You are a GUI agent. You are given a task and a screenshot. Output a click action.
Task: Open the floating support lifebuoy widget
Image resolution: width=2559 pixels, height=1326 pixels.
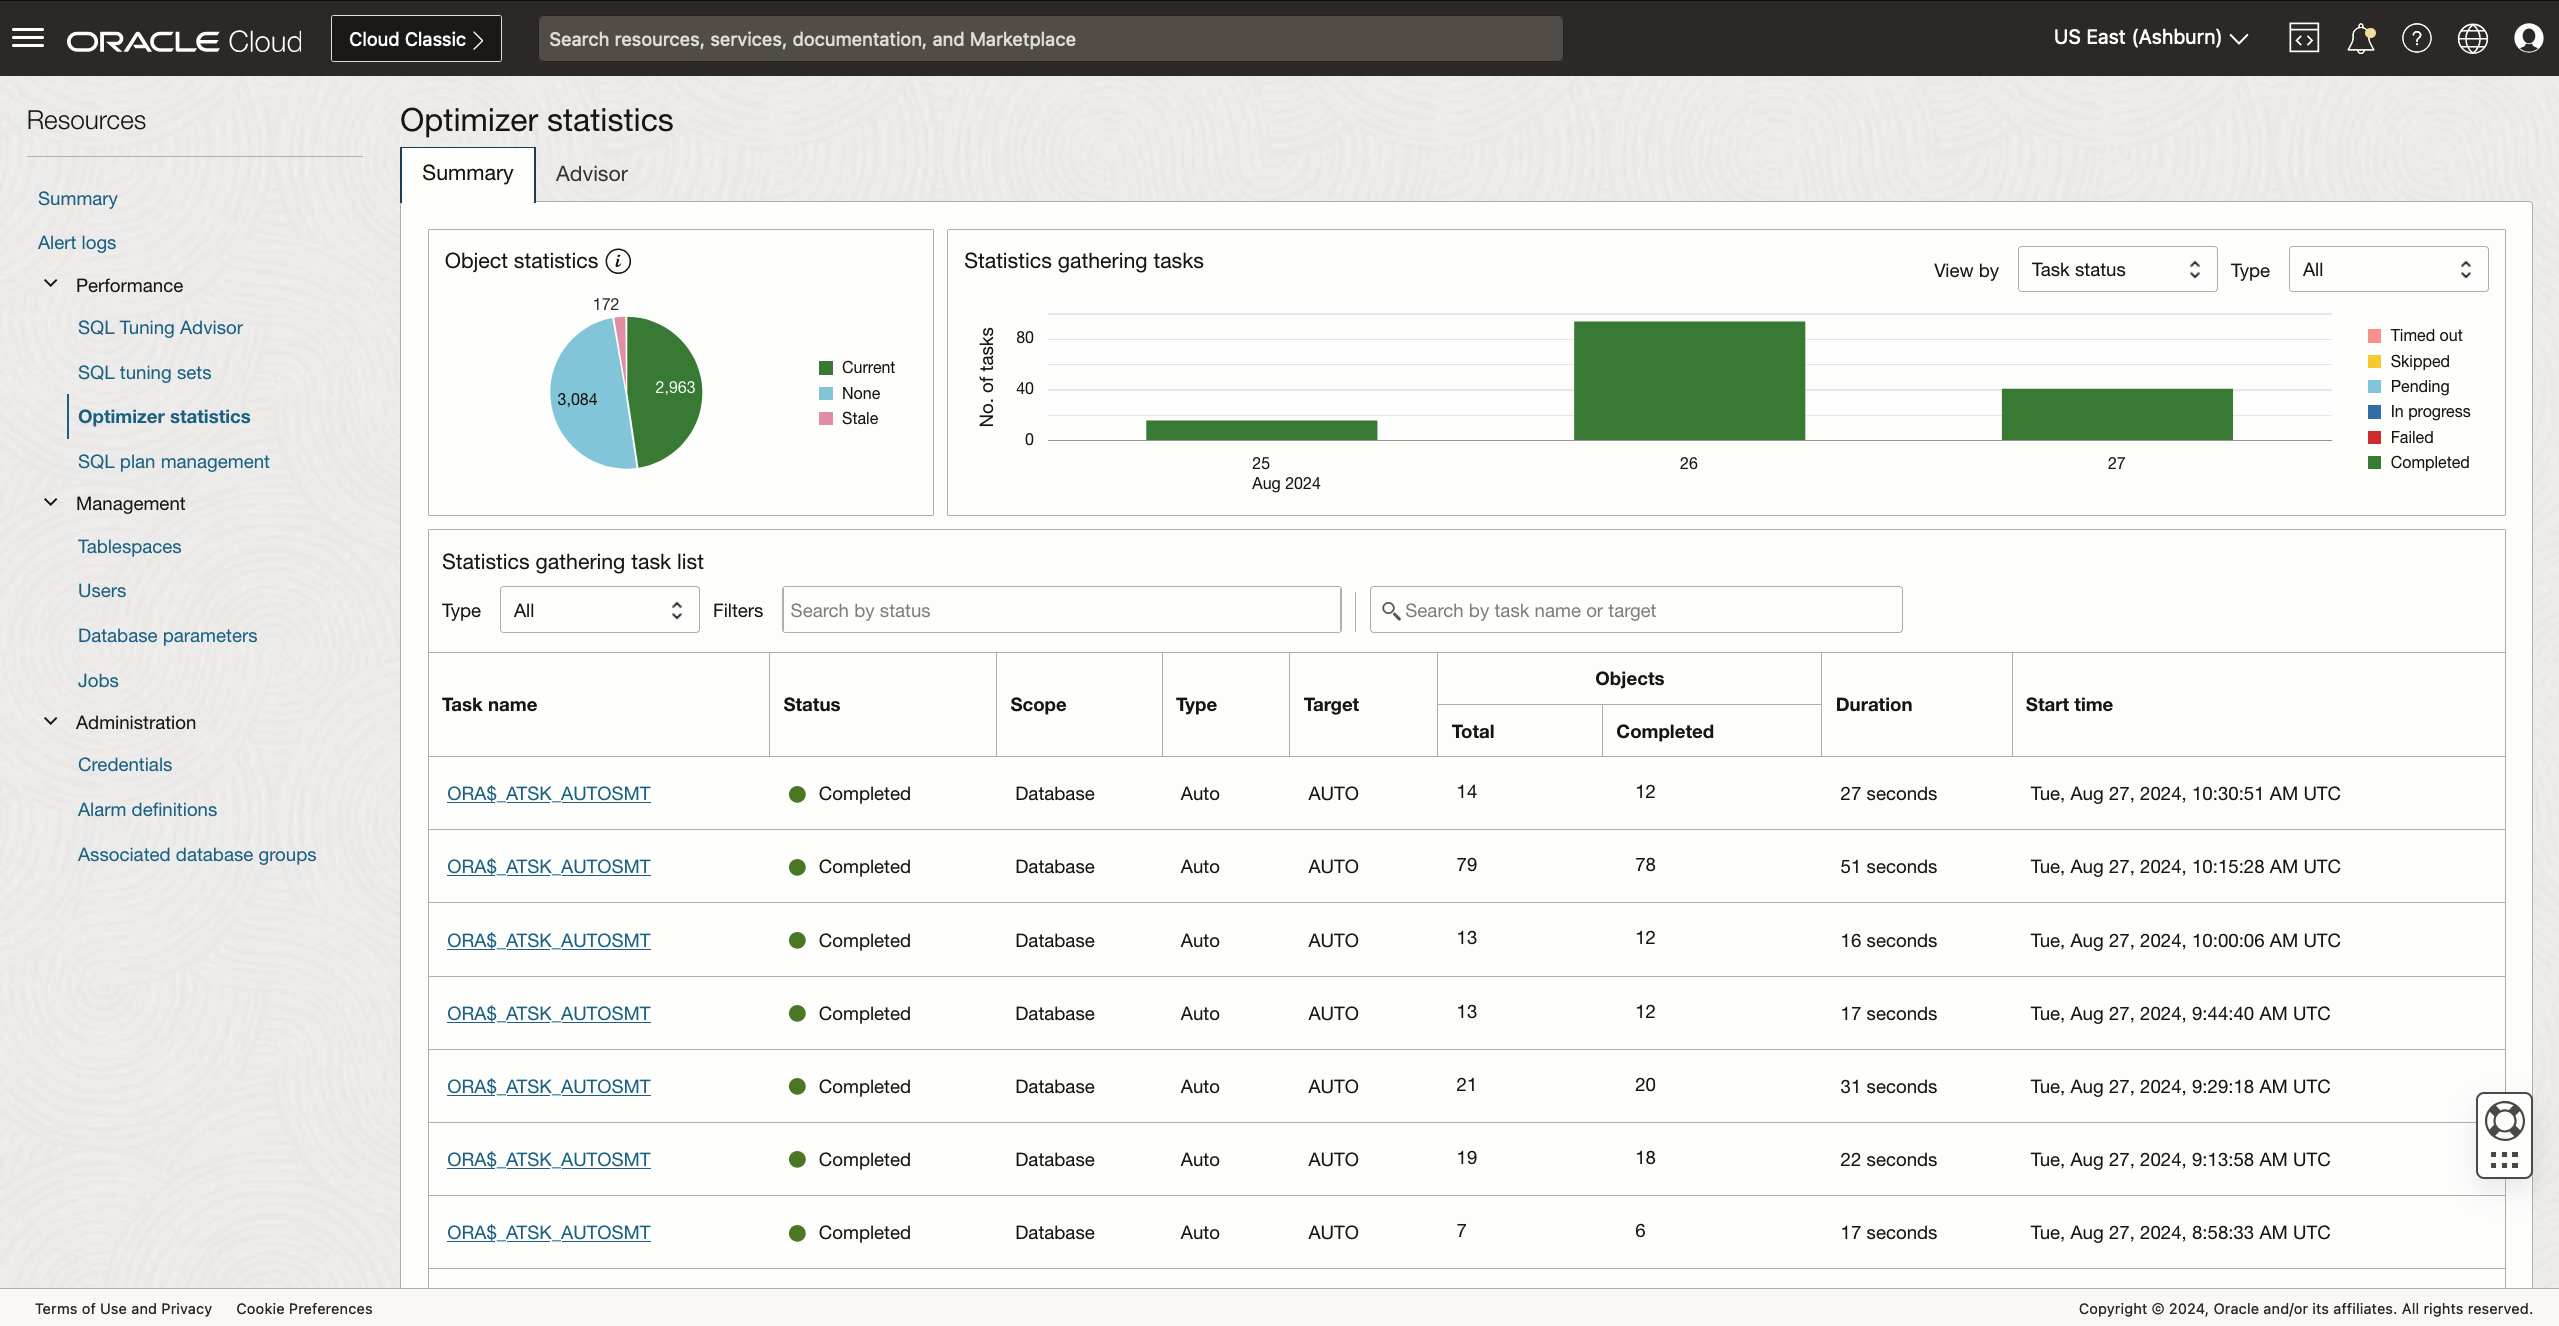coord(2504,1121)
